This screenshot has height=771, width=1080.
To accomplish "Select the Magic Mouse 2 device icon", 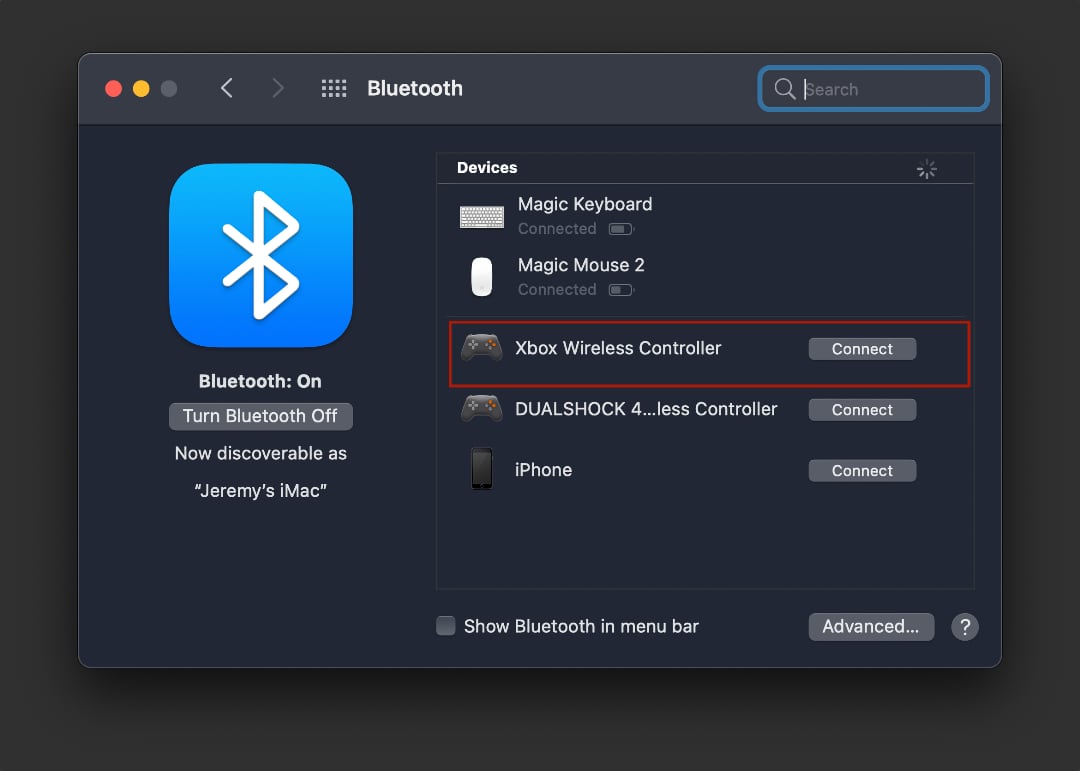I will pos(481,277).
